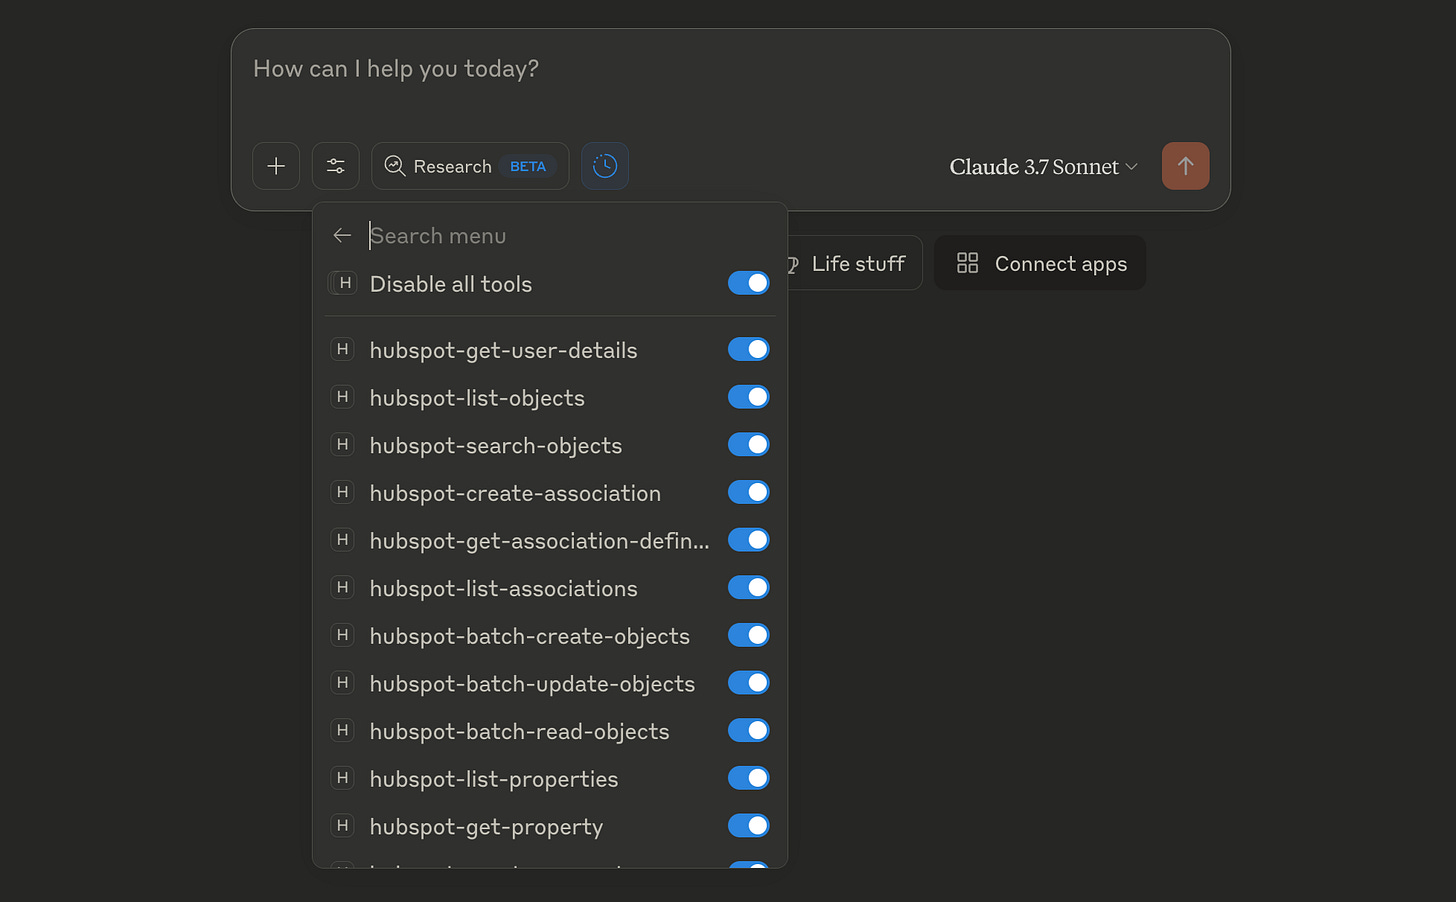Click H icon beside hubspot-batch-read-objects
The width and height of the screenshot is (1456, 902).
point(342,730)
